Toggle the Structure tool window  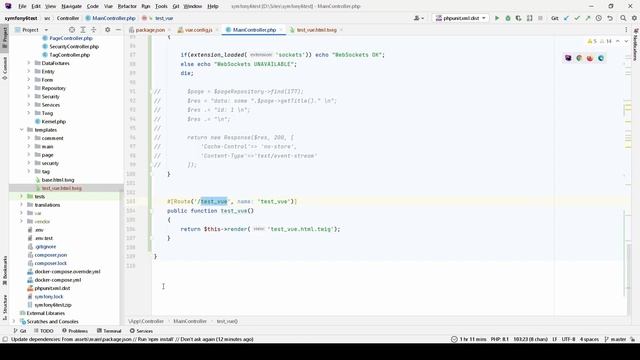point(4,307)
